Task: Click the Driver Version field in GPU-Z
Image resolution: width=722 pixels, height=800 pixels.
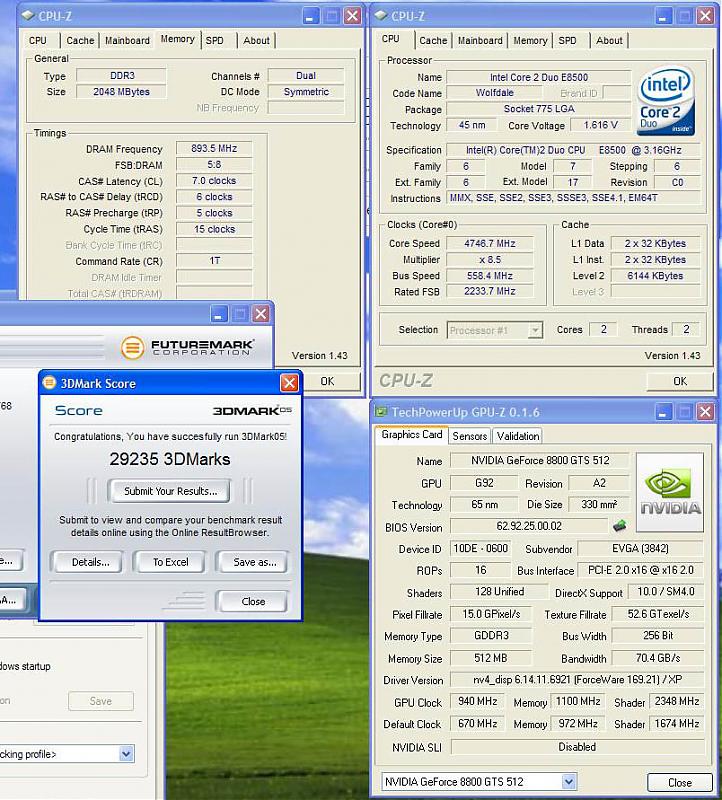Action: tap(577, 679)
